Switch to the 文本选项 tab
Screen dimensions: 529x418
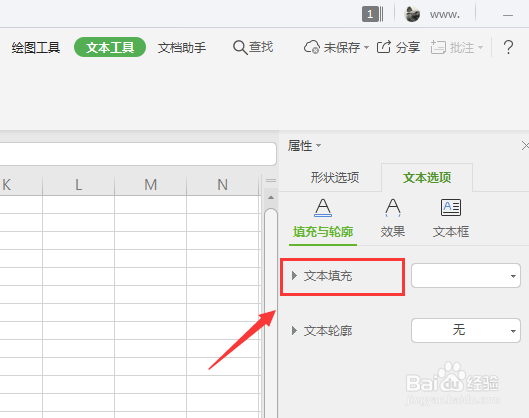(x=427, y=177)
